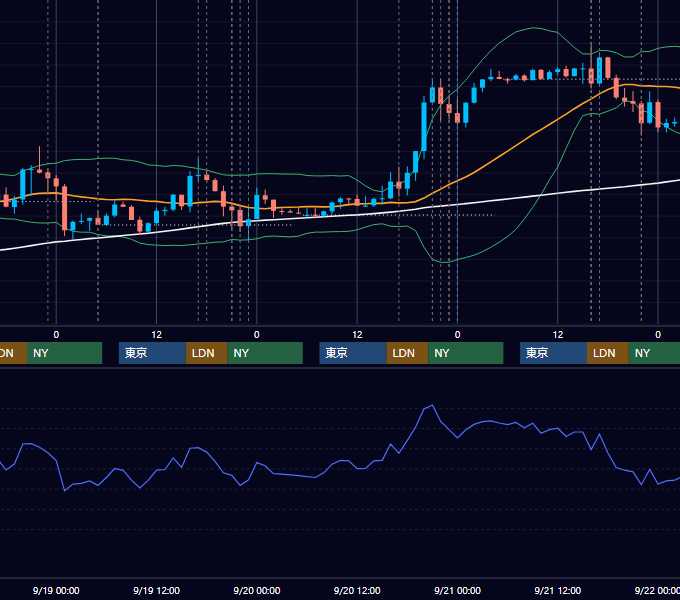Click the 東京 session block on 9/19
Viewport: 680px width, 600px height.
(152, 353)
